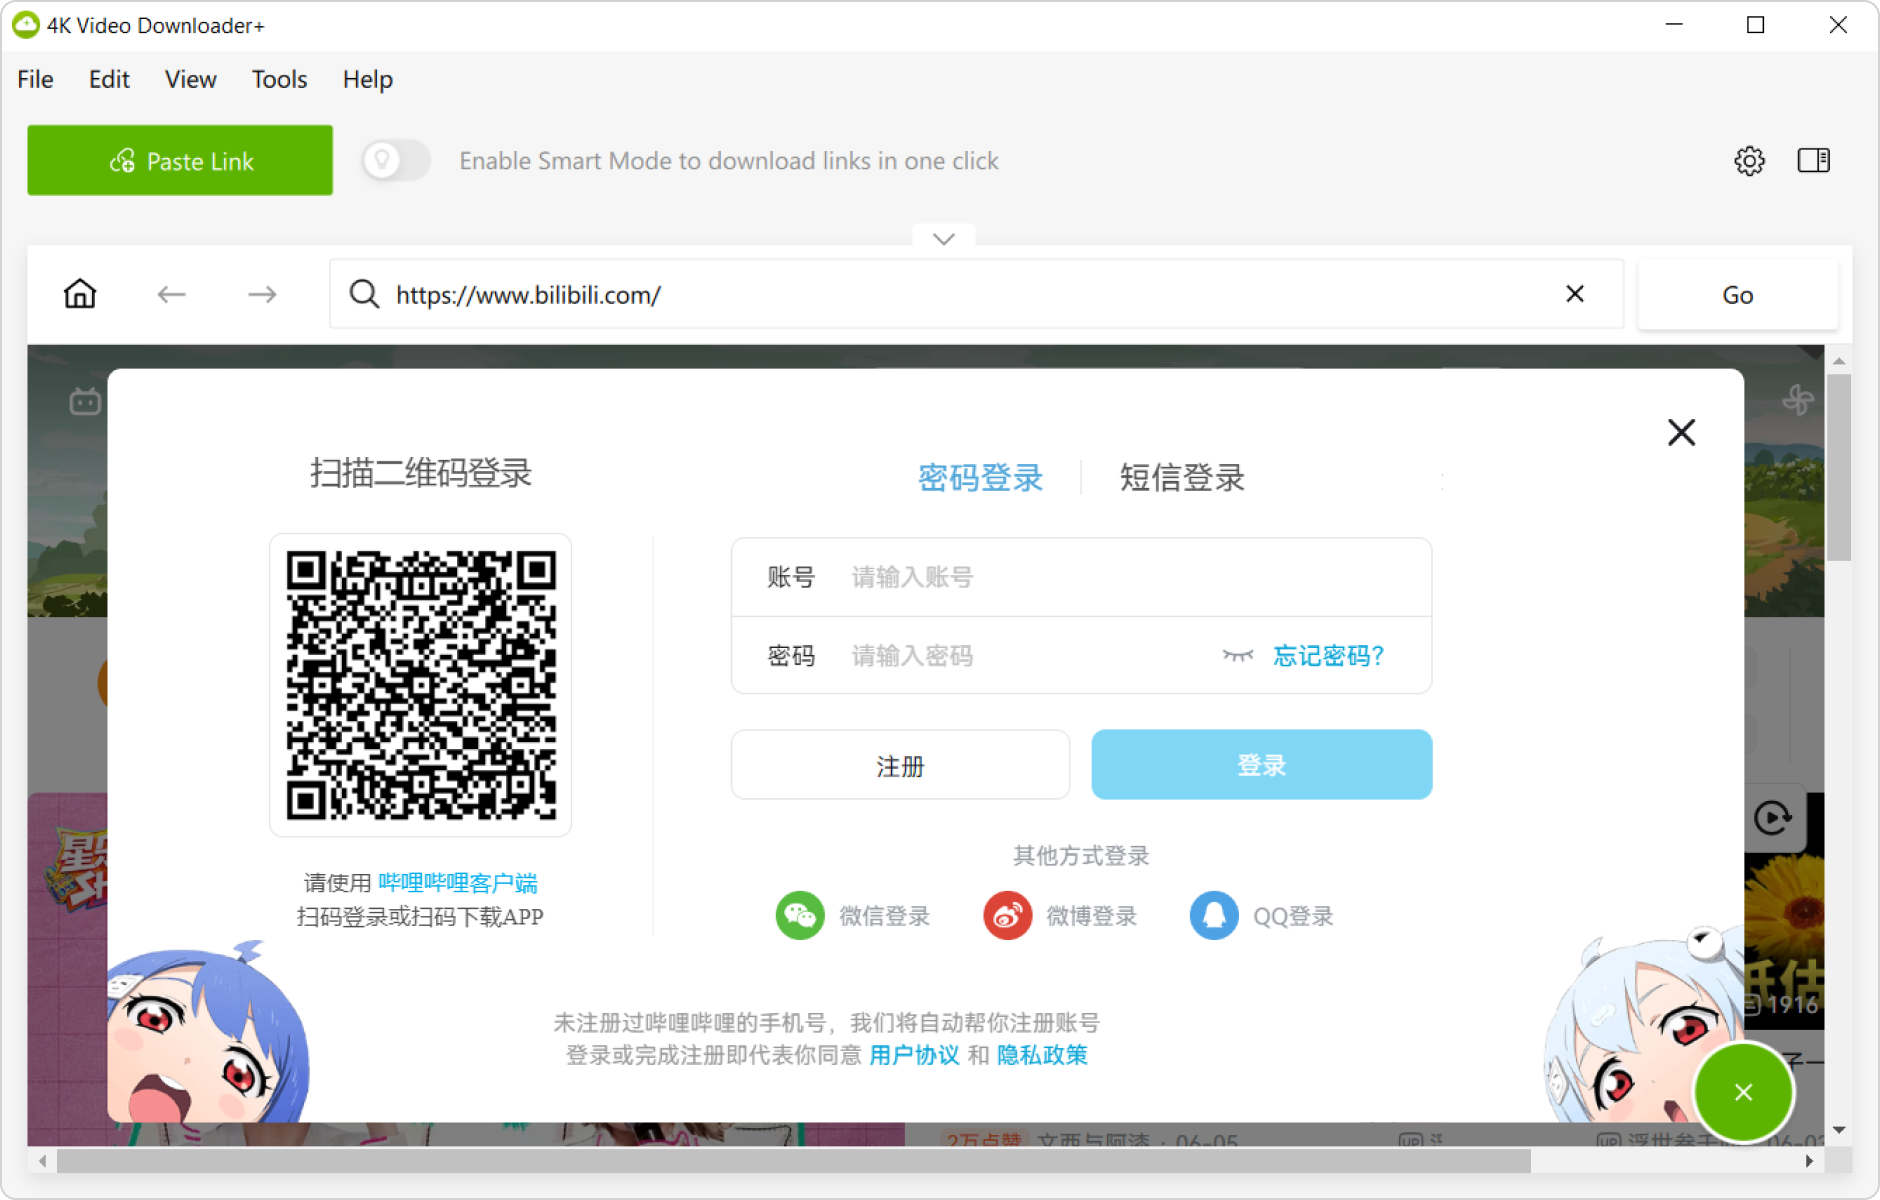This screenshot has width=1880, height=1200.
Task: Open settings with the gear icon
Action: (1749, 161)
